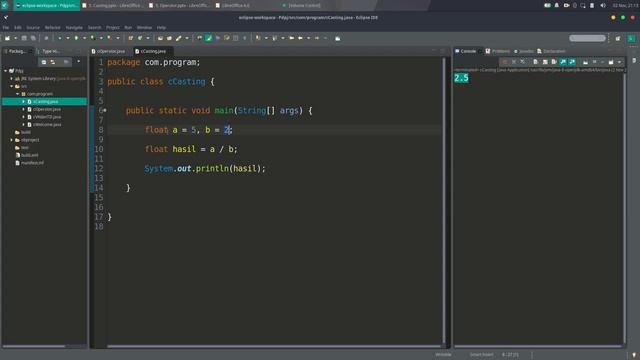The image size is (640, 360).
Task: Click the External Tools run icon
Action: coord(109,38)
